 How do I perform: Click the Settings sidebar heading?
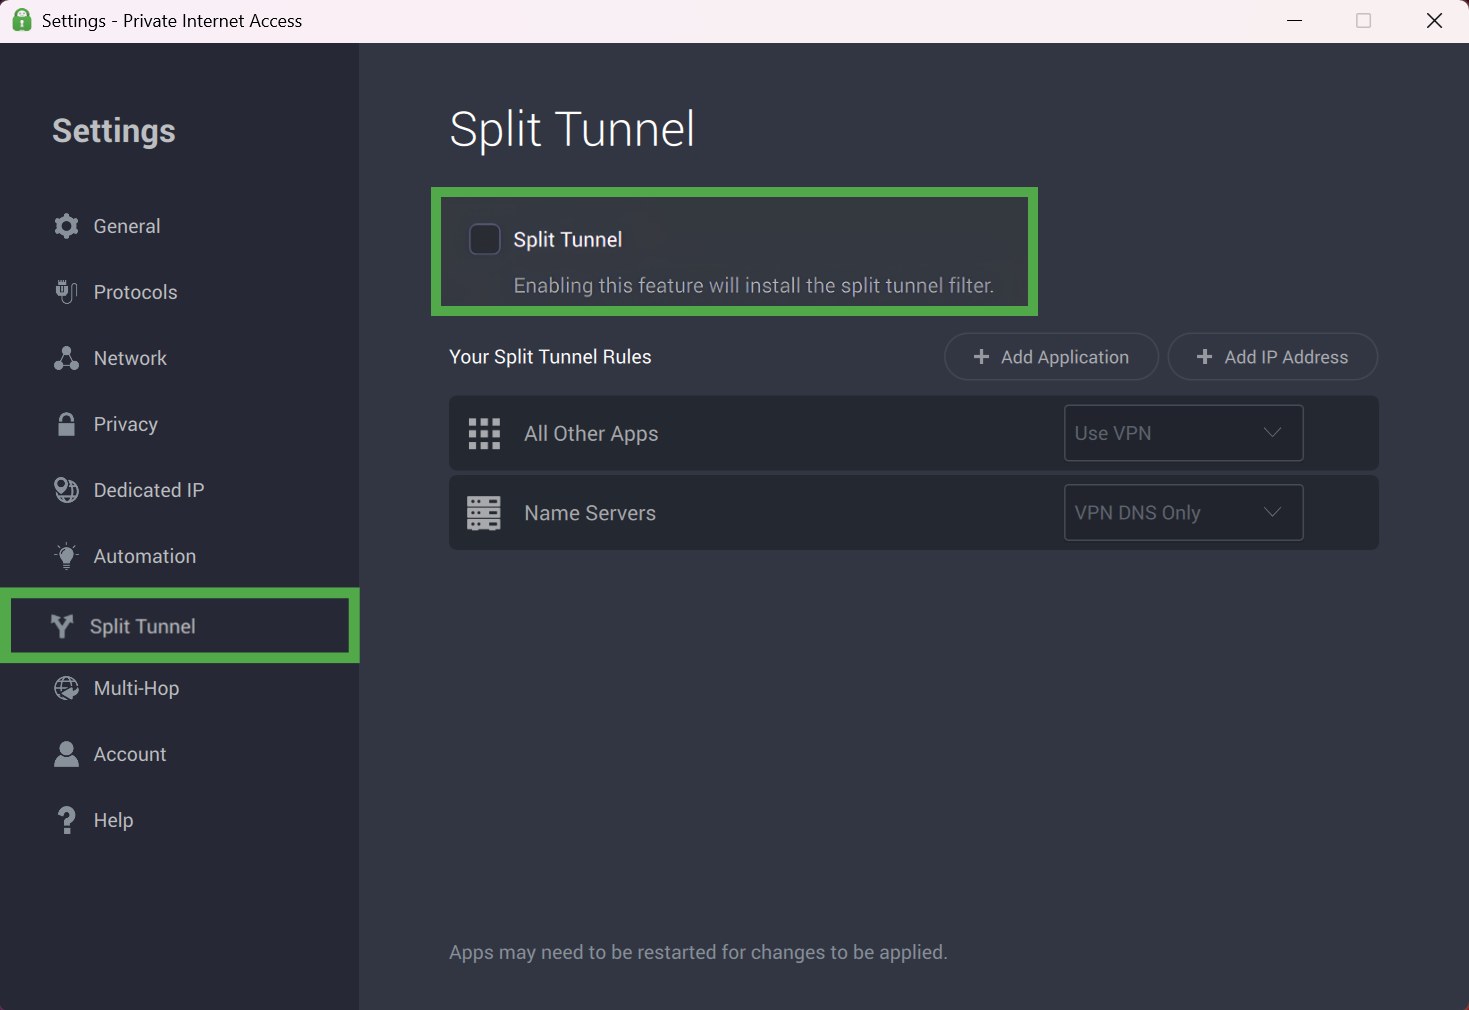114,131
